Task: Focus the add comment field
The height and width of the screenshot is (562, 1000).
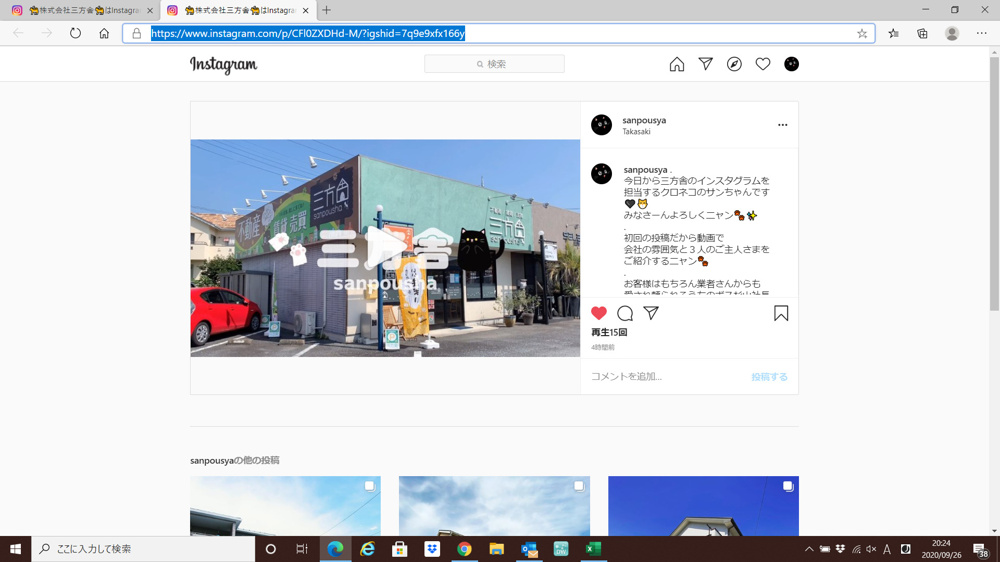Action: click(x=666, y=376)
